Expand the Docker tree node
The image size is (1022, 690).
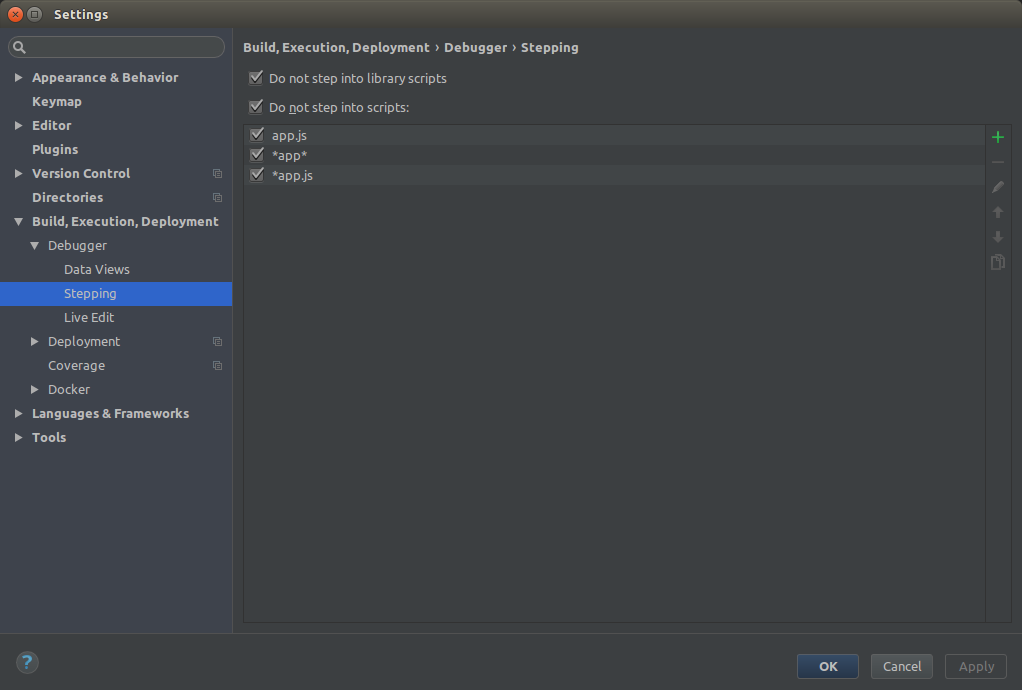[35, 390]
